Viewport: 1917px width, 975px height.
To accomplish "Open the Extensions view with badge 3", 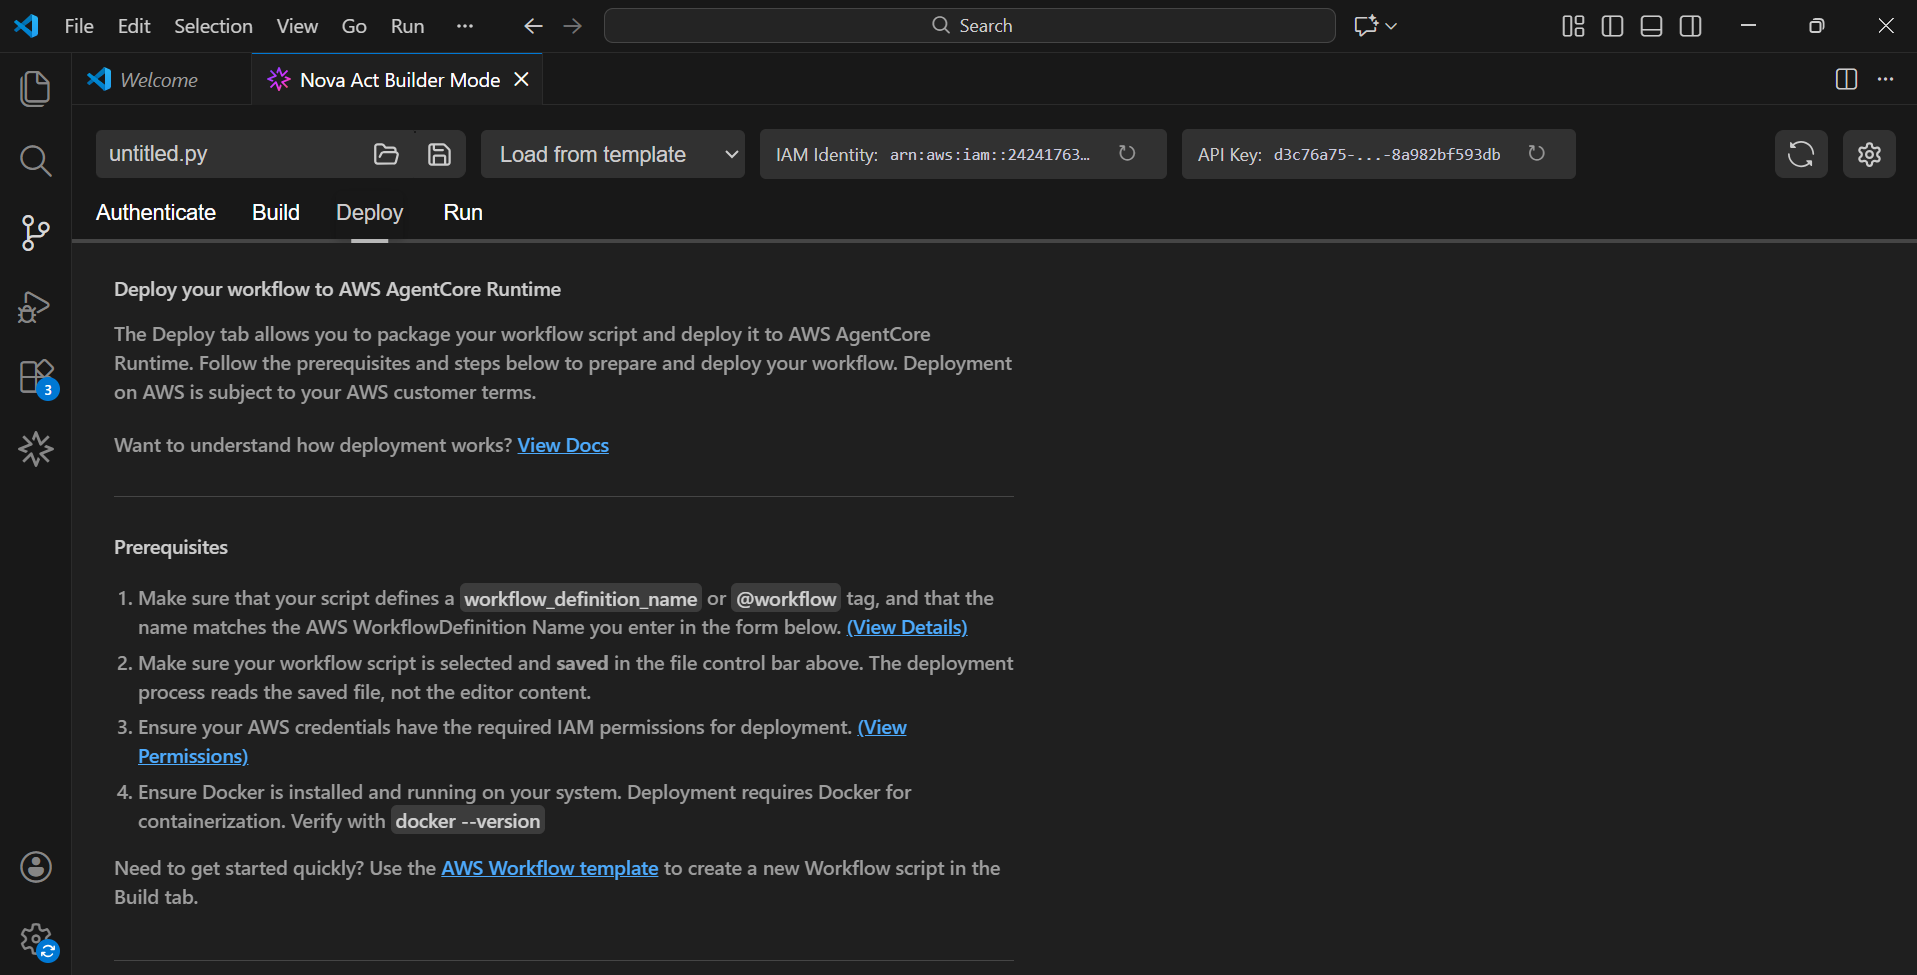I will click(x=35, y=377).
